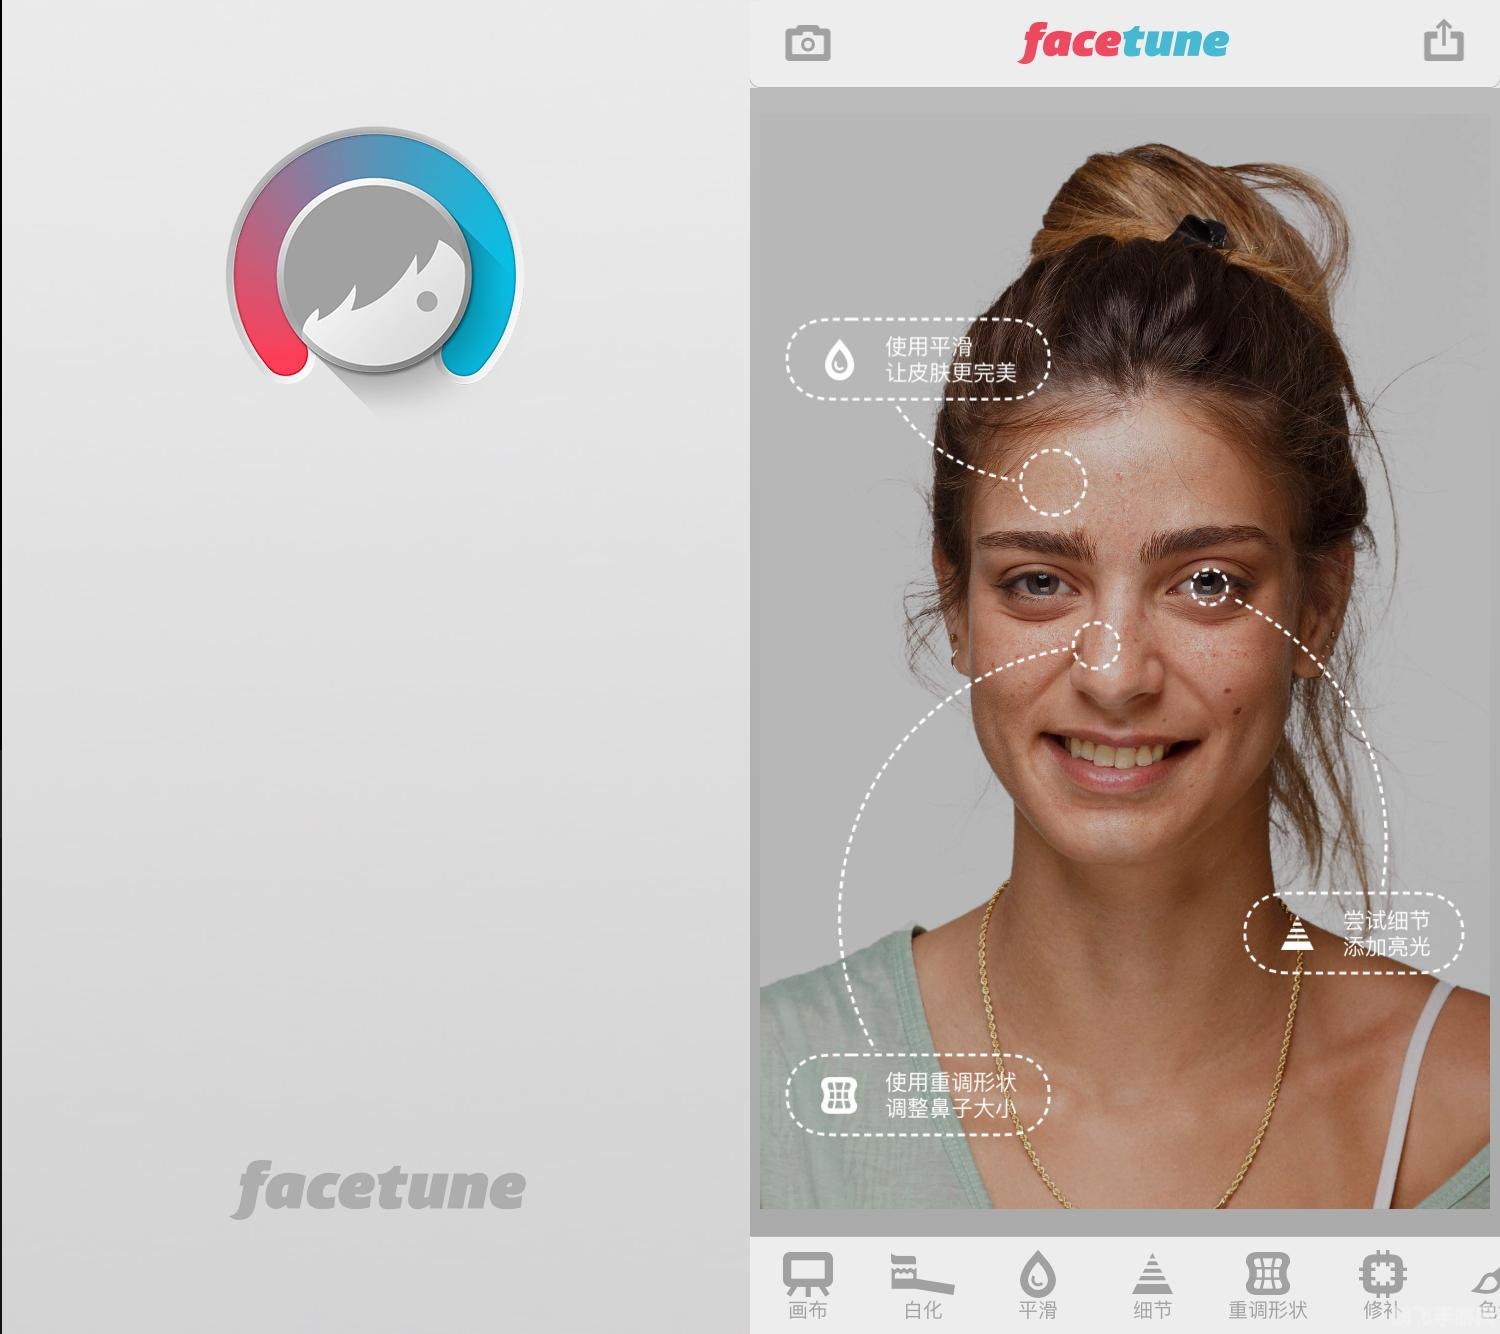Viewport: 1500px width, 1334px height.
Task: Click the dashed circle on the eye
Action: [1209, 585]
